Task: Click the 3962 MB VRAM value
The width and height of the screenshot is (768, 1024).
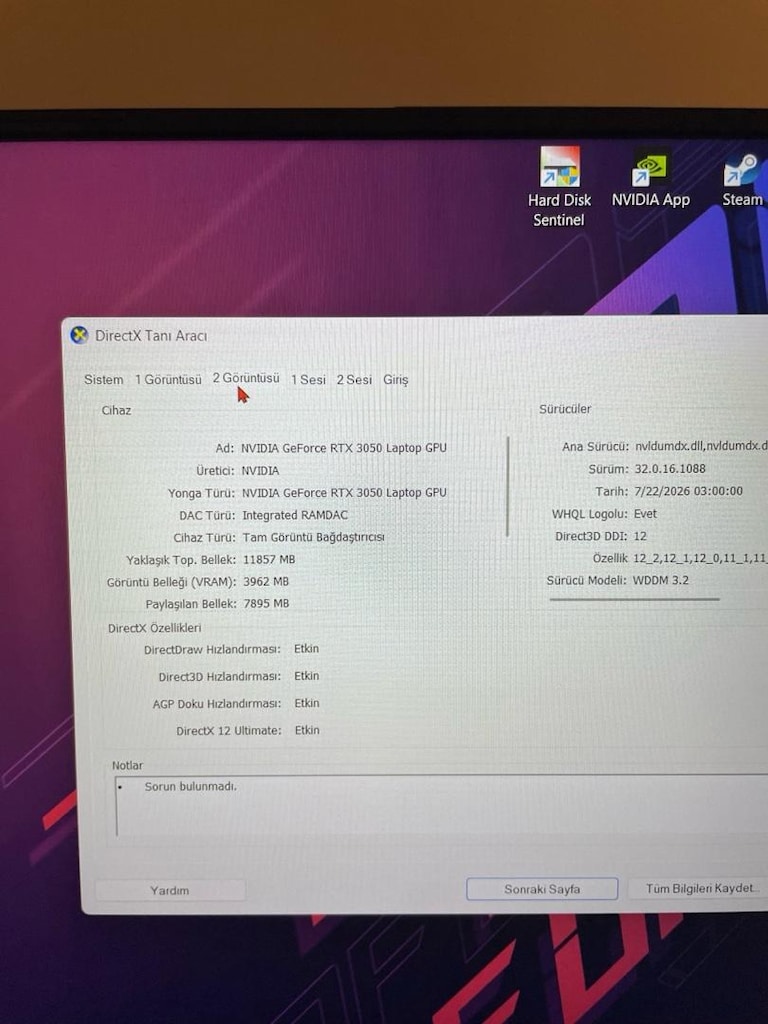Action: click(266, 582)
